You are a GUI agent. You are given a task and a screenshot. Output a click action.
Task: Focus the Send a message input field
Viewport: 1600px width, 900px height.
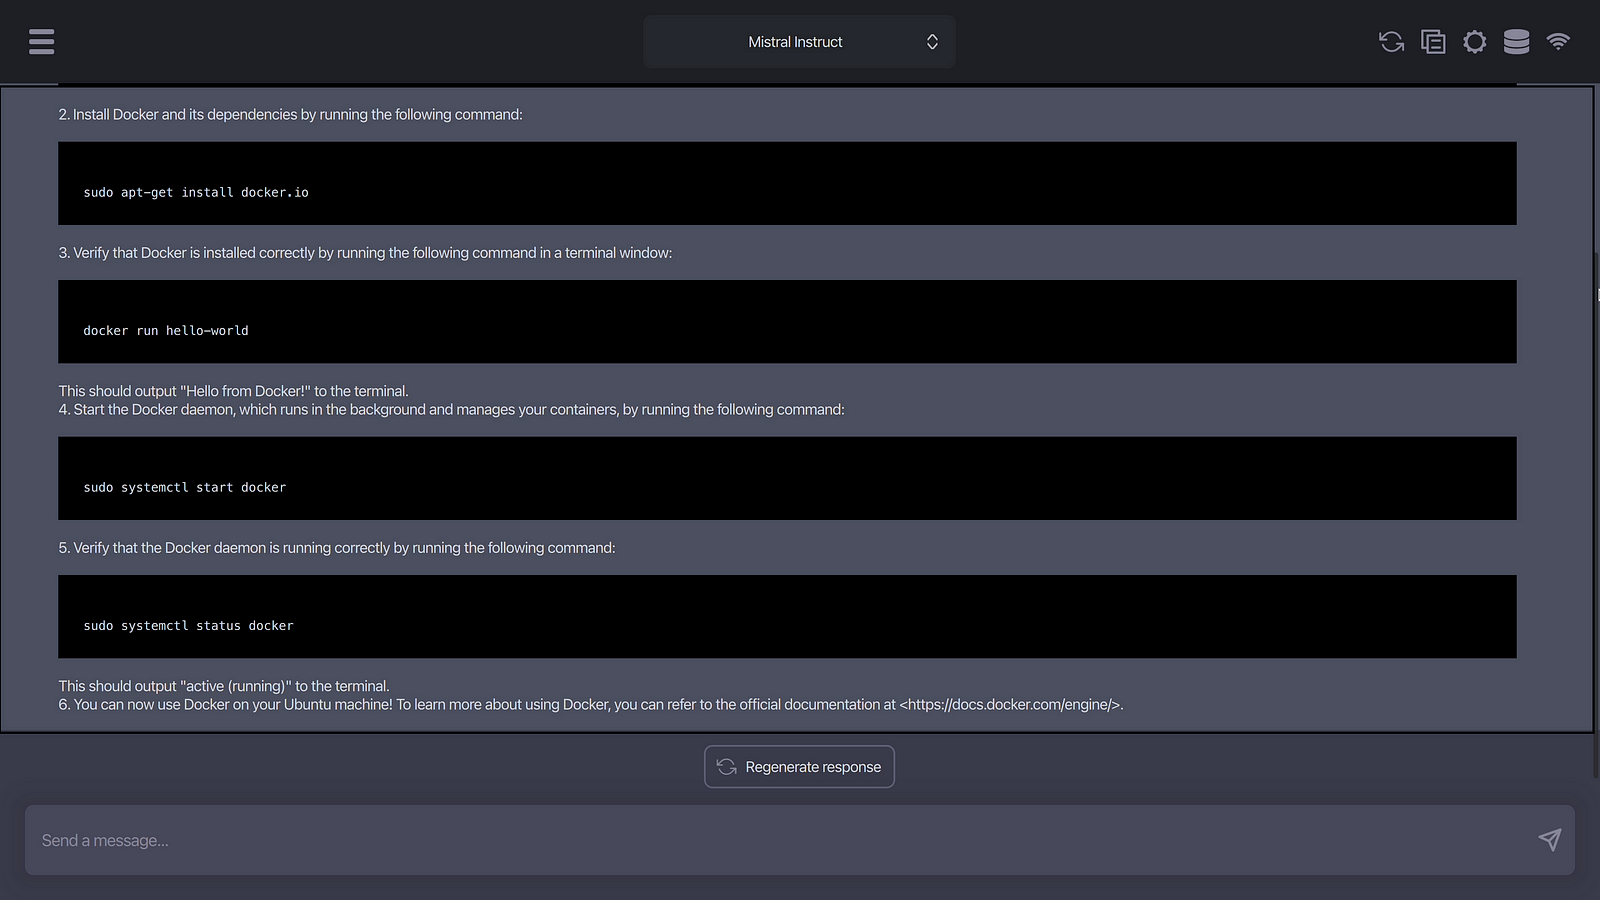(780, 840)
